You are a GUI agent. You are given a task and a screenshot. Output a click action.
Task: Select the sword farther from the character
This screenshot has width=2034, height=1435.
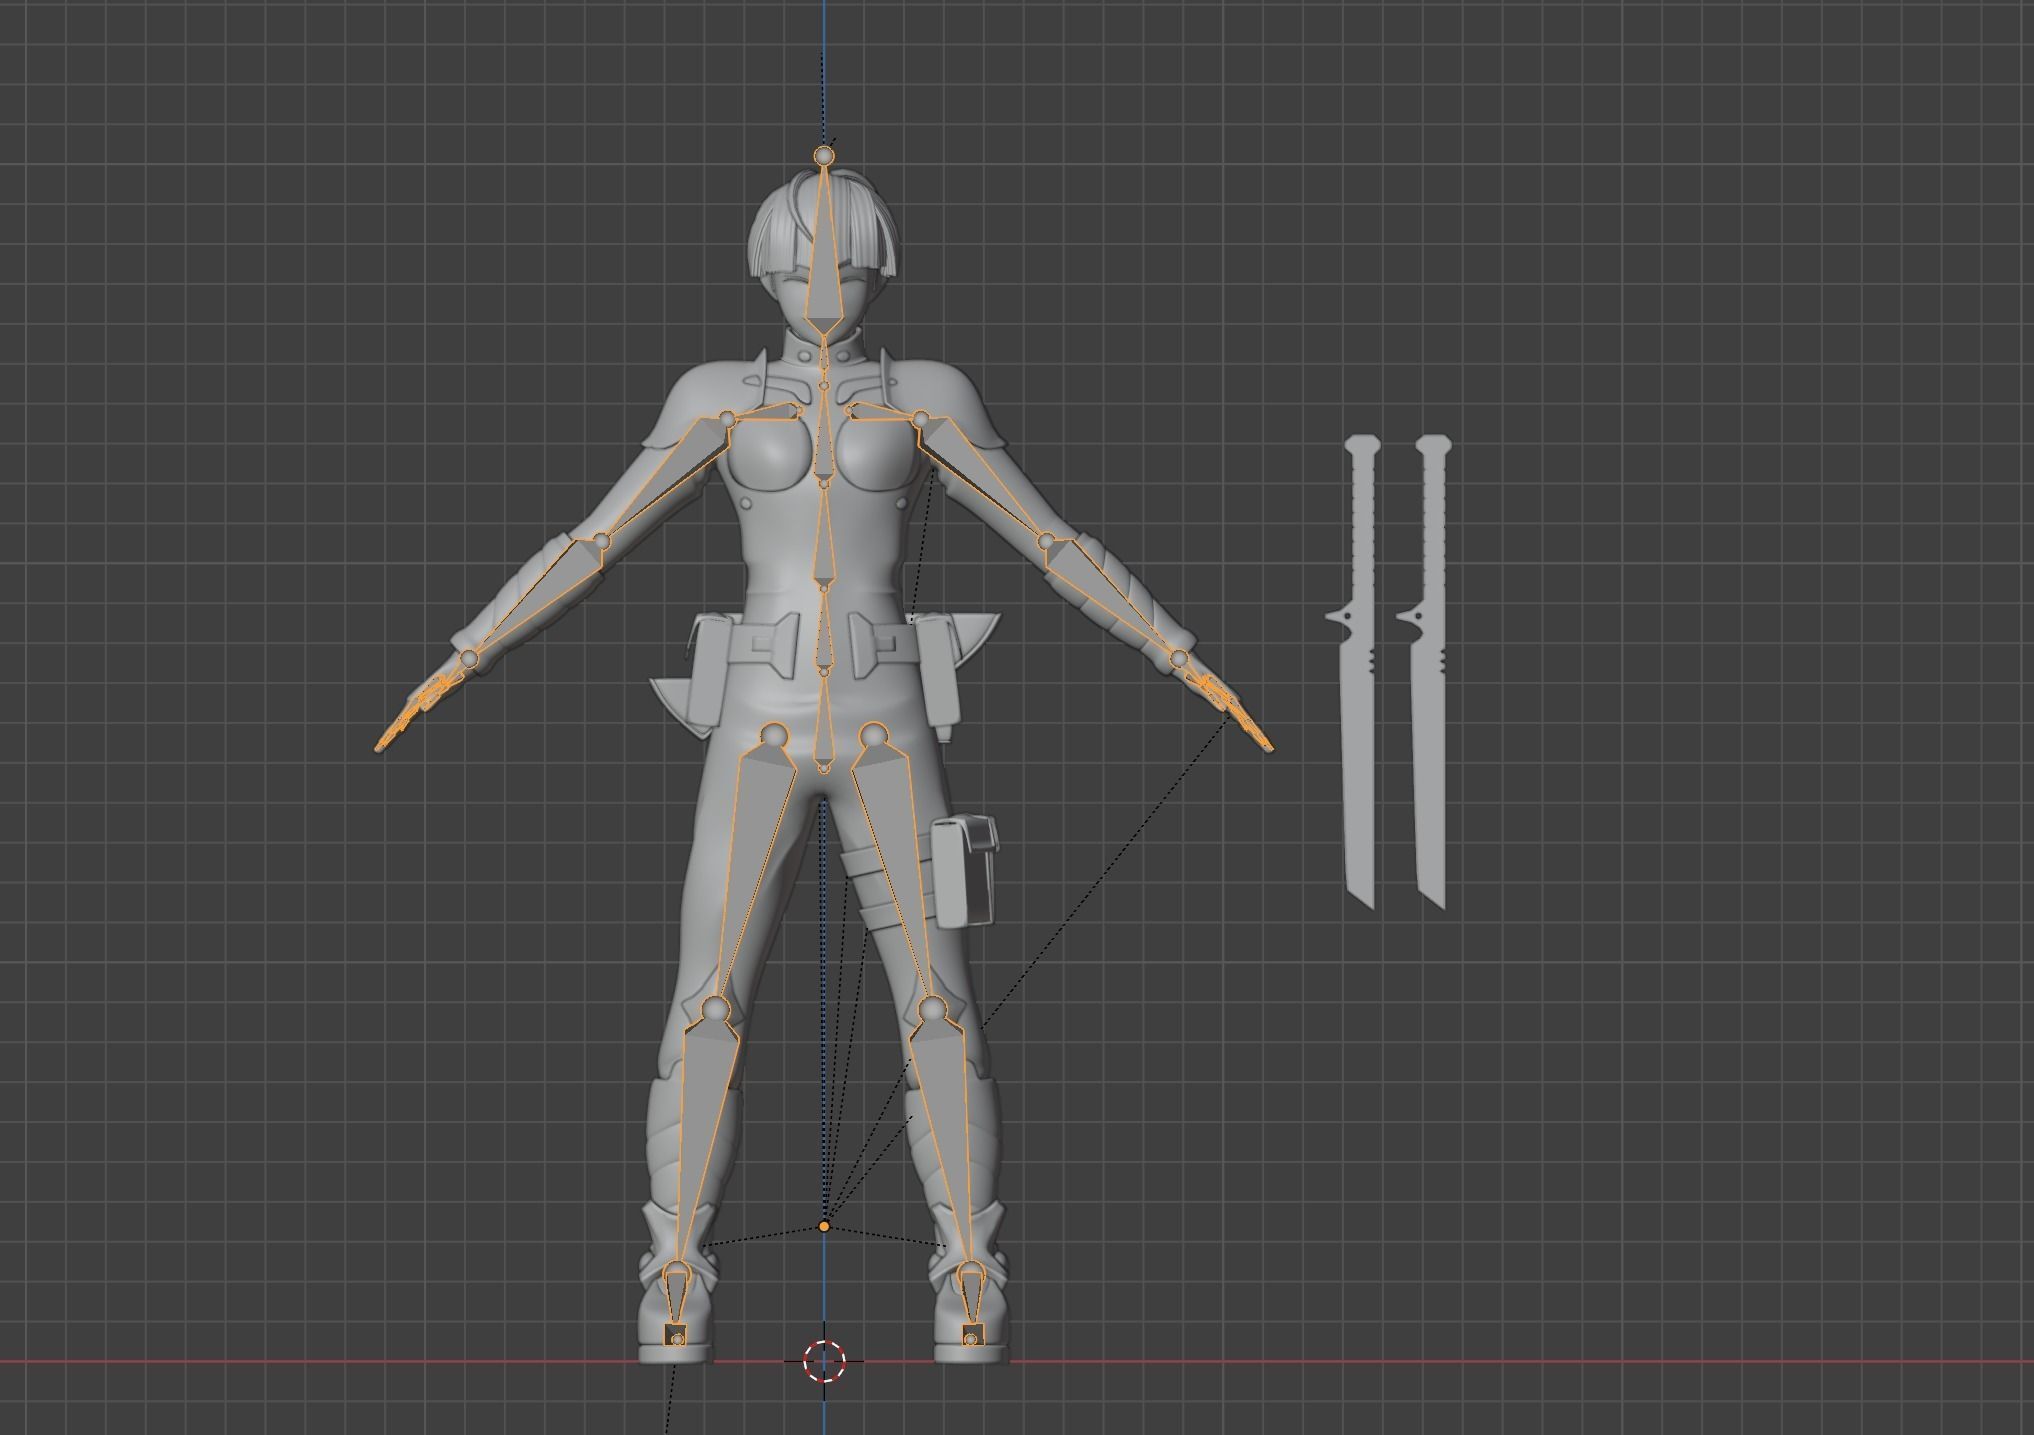point(1430,671)
